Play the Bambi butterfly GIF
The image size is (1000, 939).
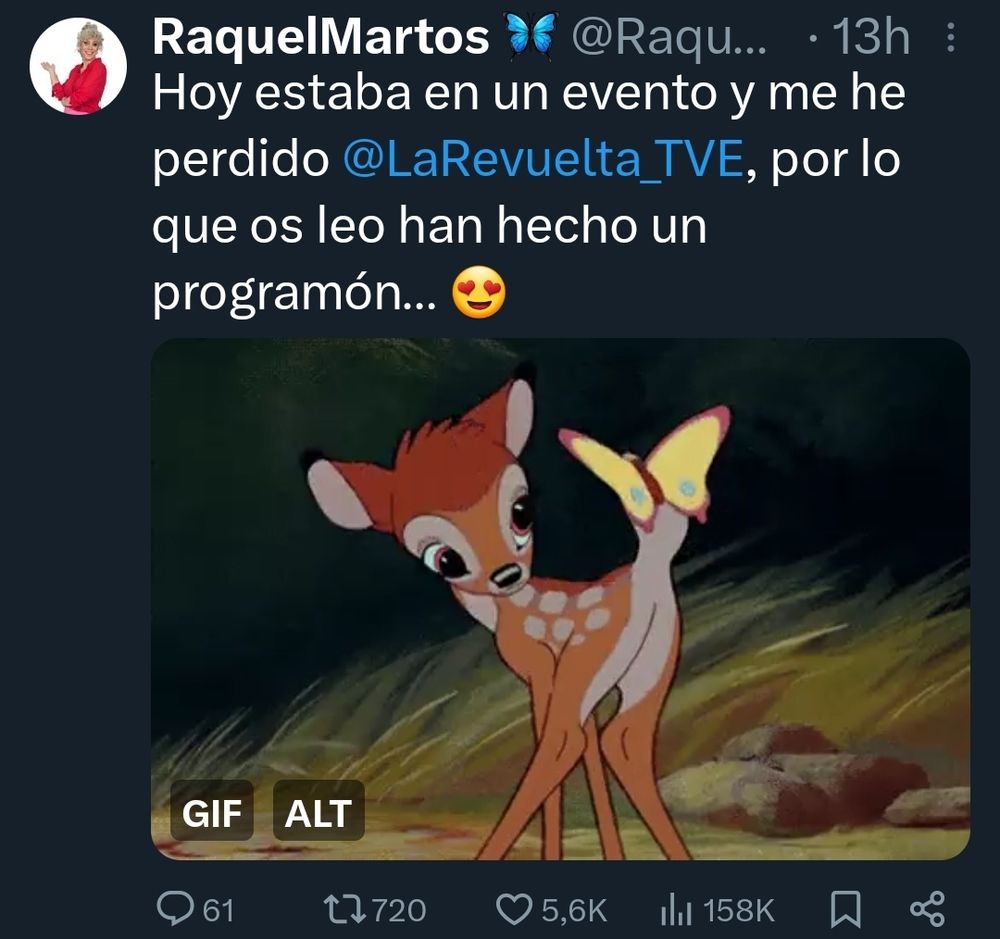point(561,599)
